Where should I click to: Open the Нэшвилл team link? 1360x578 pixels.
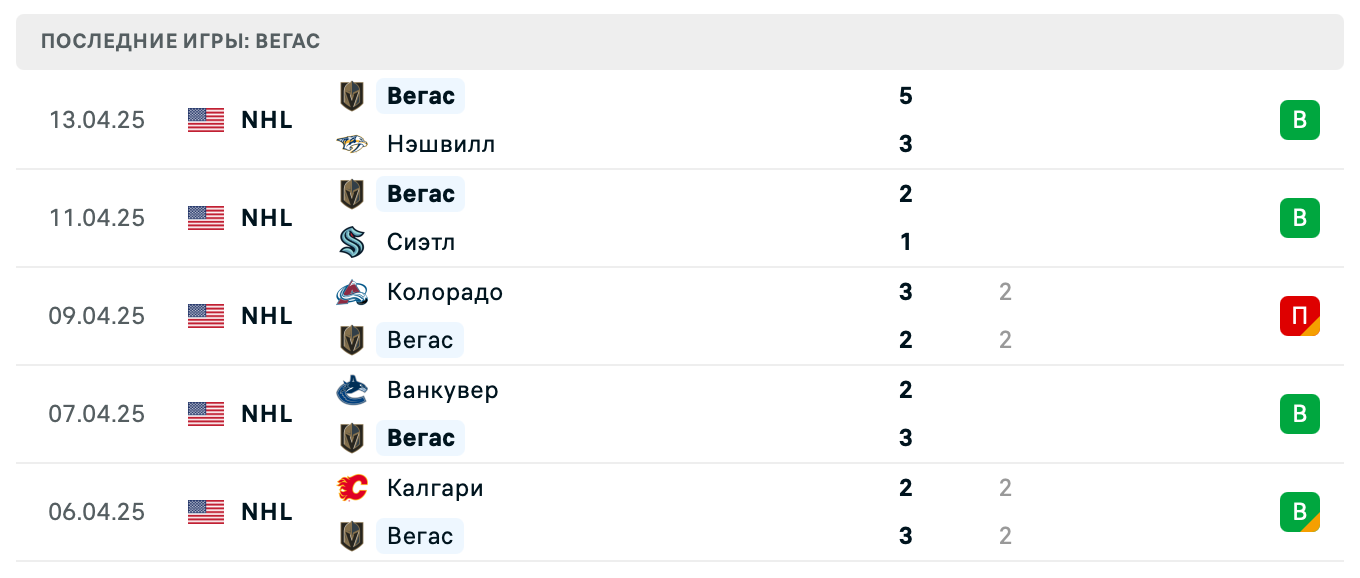click(x=441, y=144)
